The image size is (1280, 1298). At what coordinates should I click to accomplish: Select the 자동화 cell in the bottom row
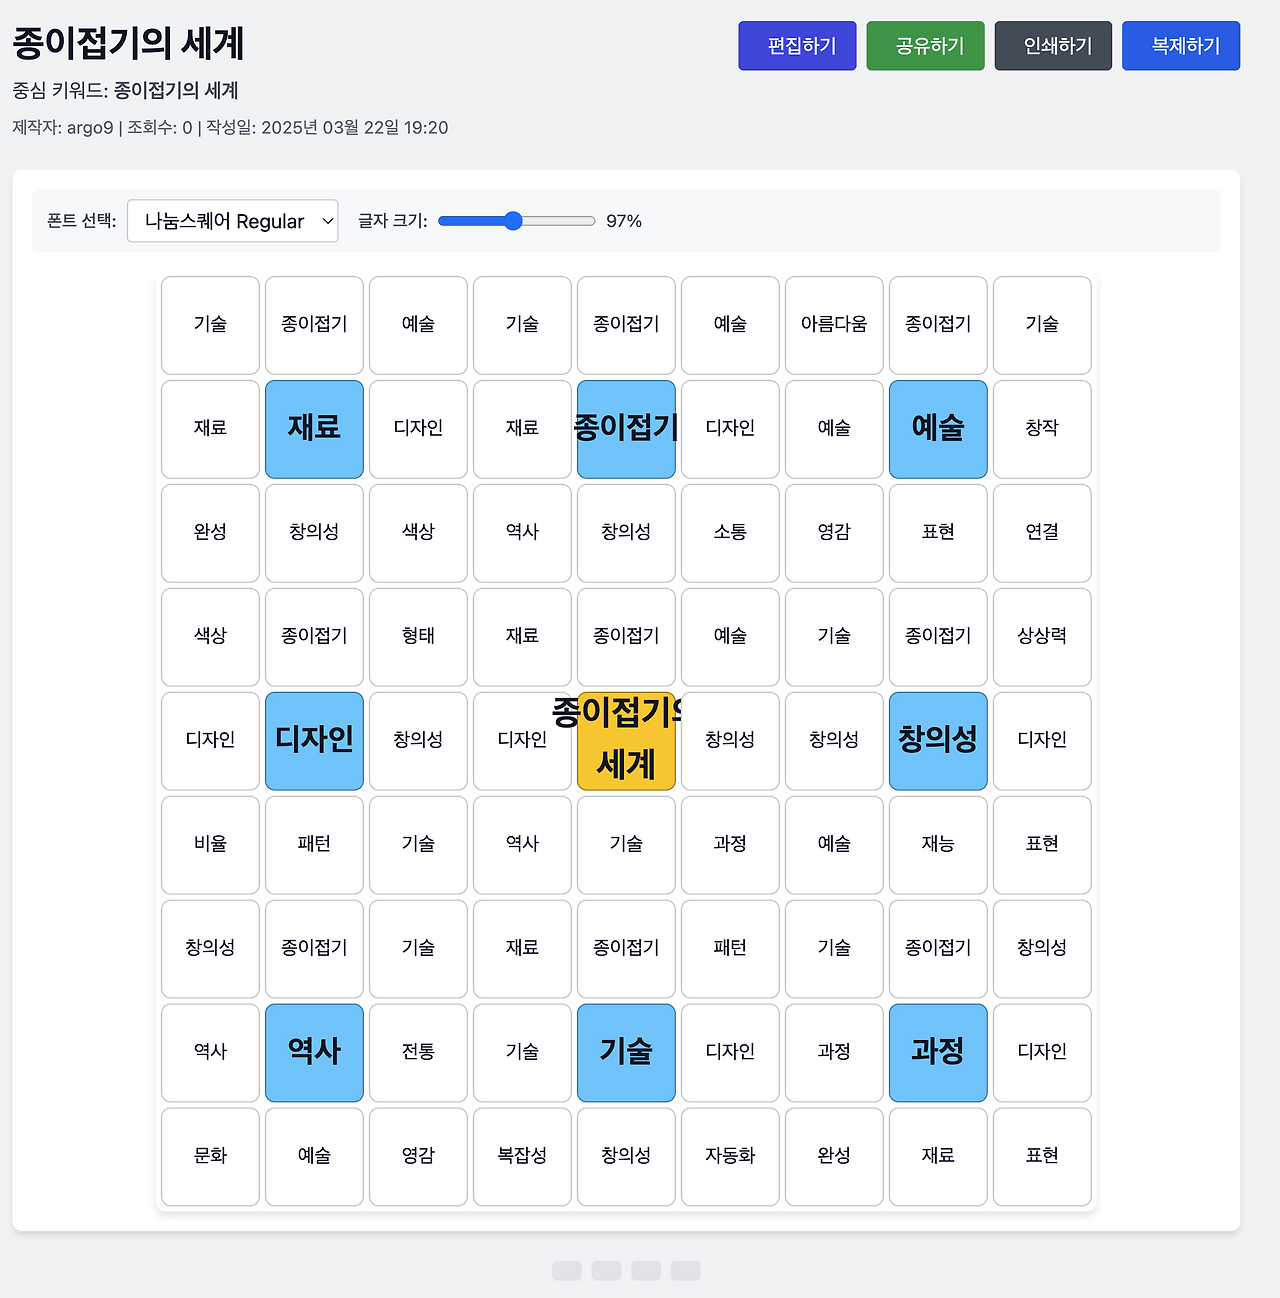click(730, 1157)
